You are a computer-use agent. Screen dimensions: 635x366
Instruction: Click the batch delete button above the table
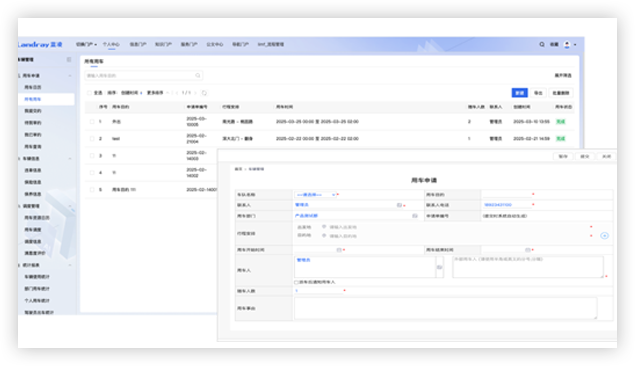click(x=561, y=93)
